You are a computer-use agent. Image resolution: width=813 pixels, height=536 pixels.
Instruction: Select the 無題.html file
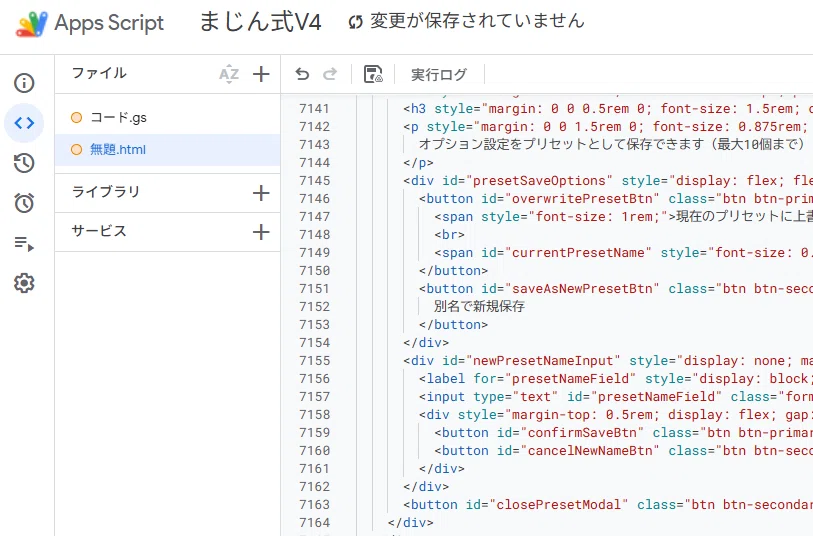[x=167, y=150]
